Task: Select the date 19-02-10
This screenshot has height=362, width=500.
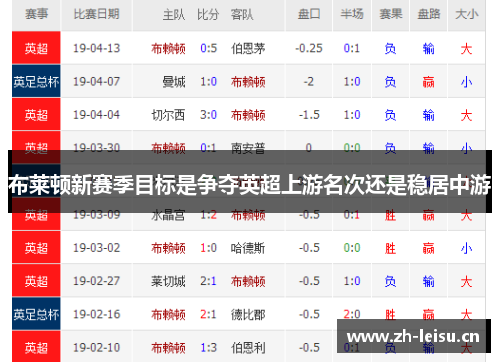Action: 96,348
